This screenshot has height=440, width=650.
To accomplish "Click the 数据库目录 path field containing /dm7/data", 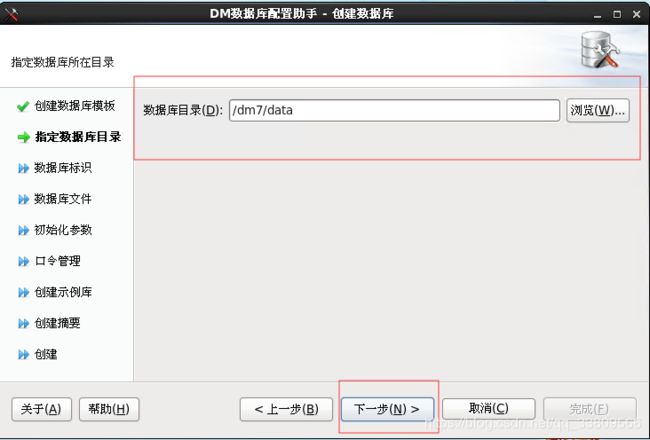I will click(394, 110).
